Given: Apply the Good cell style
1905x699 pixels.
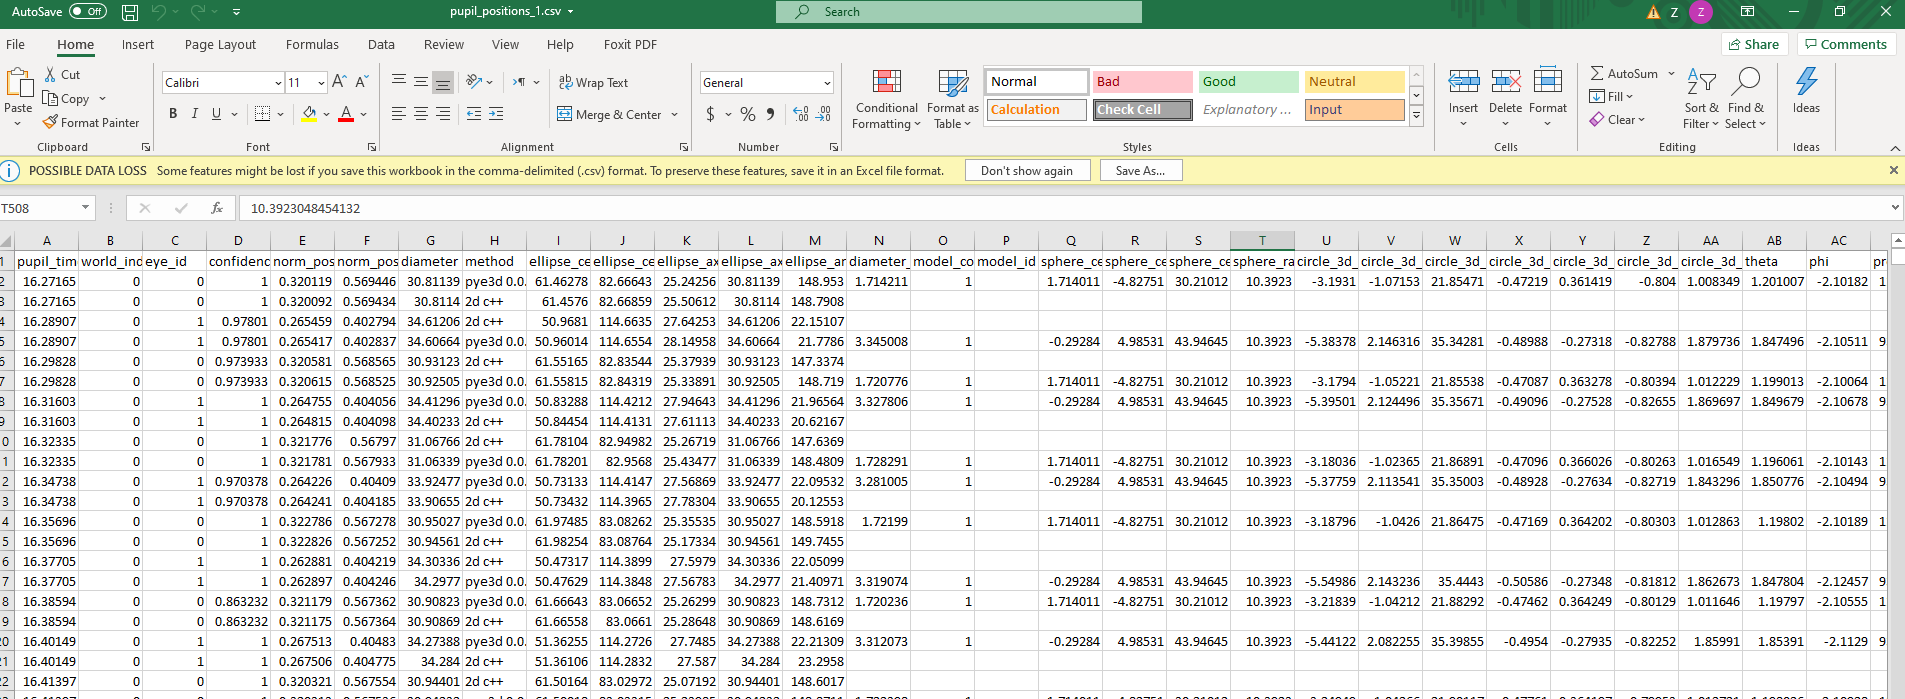Looking at the screenshot, I should 1248,82.
